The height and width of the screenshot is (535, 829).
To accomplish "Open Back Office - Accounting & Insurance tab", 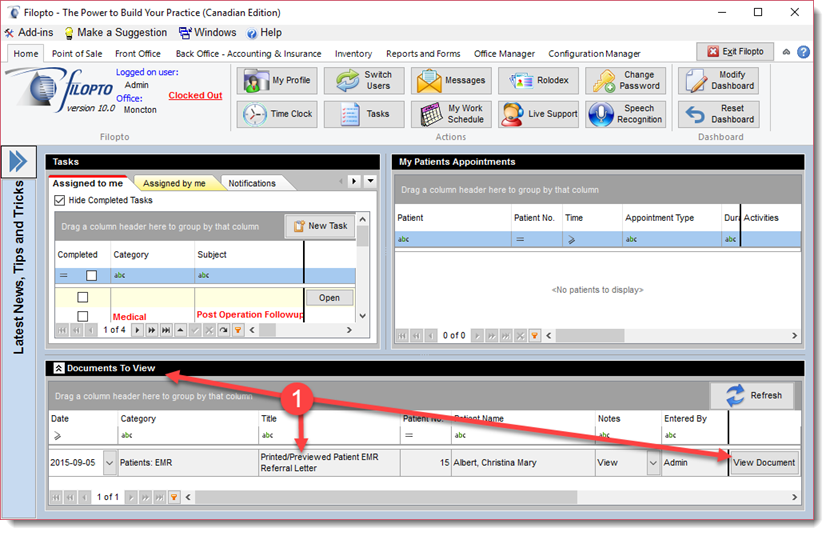I will (x=248, y=53).
